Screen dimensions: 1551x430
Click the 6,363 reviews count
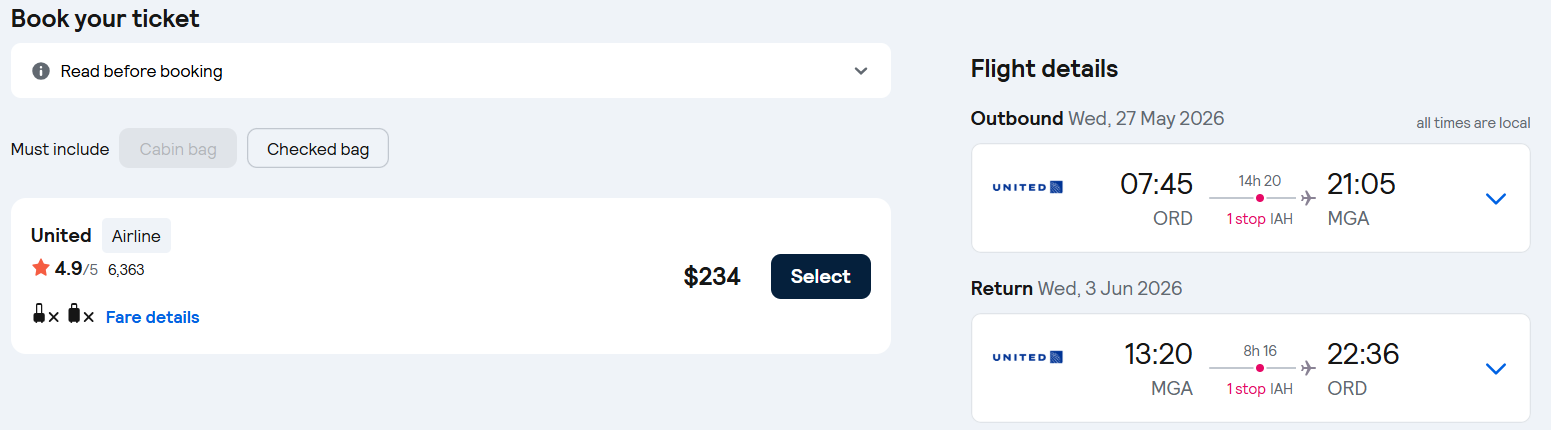[x=126, y=269]
